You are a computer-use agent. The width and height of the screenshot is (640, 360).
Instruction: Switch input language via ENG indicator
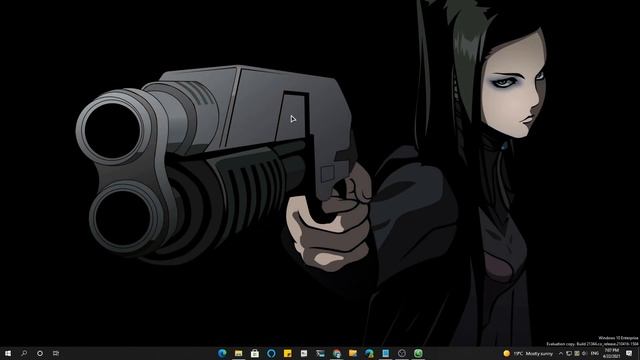tap(595, 353)
